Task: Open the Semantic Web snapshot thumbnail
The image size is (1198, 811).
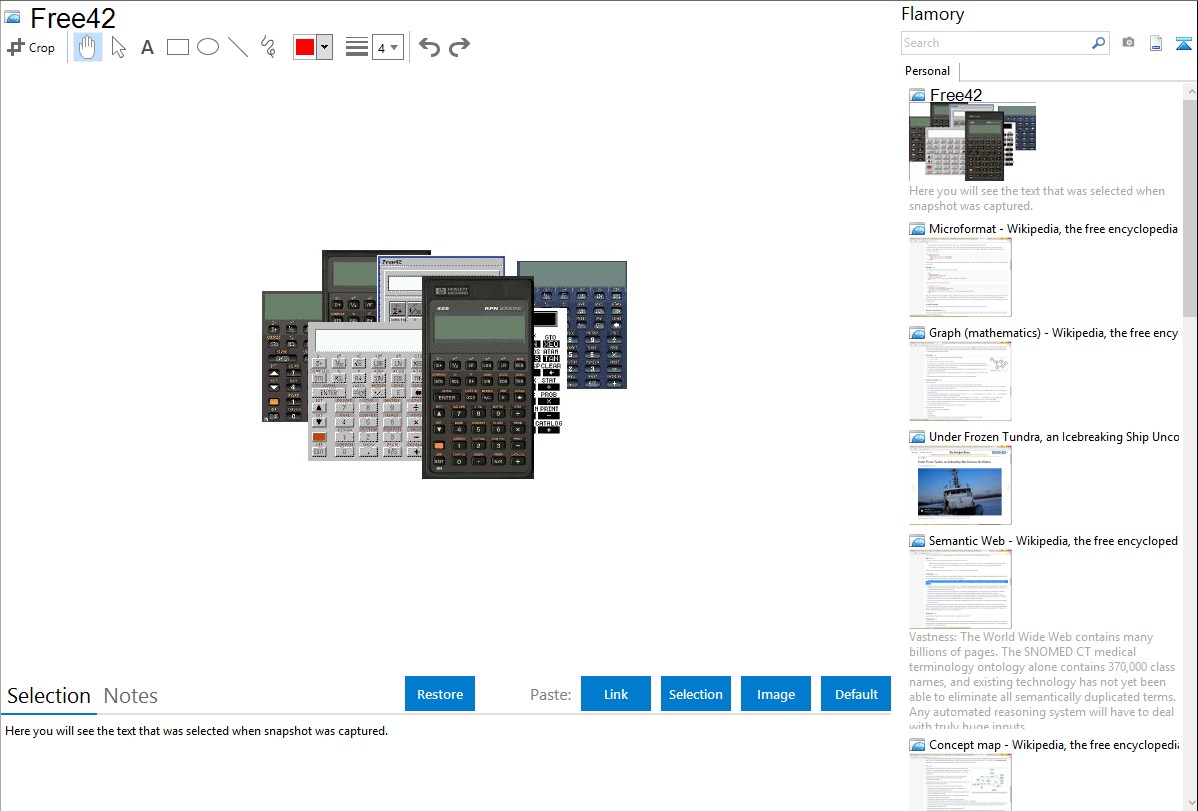Action: 960,589
